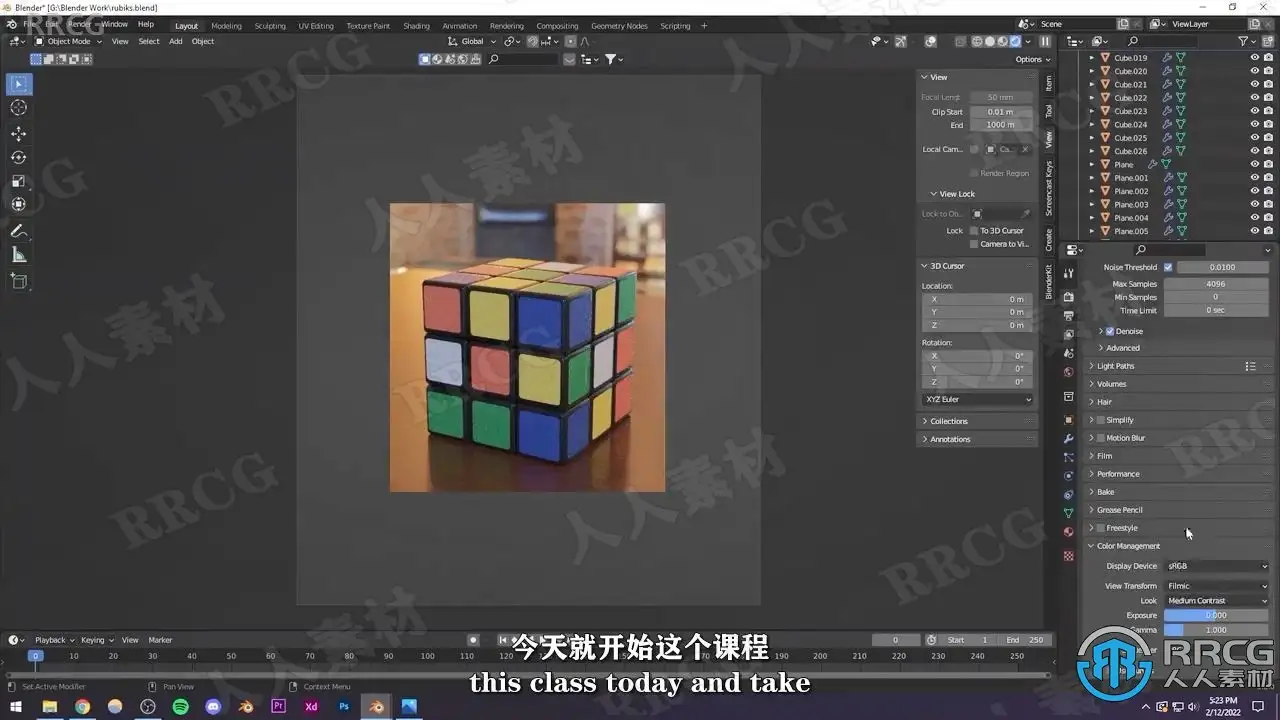Adjust the Exposure slider
This screenshot has height=720, width=1280.
pos(1216,615)
